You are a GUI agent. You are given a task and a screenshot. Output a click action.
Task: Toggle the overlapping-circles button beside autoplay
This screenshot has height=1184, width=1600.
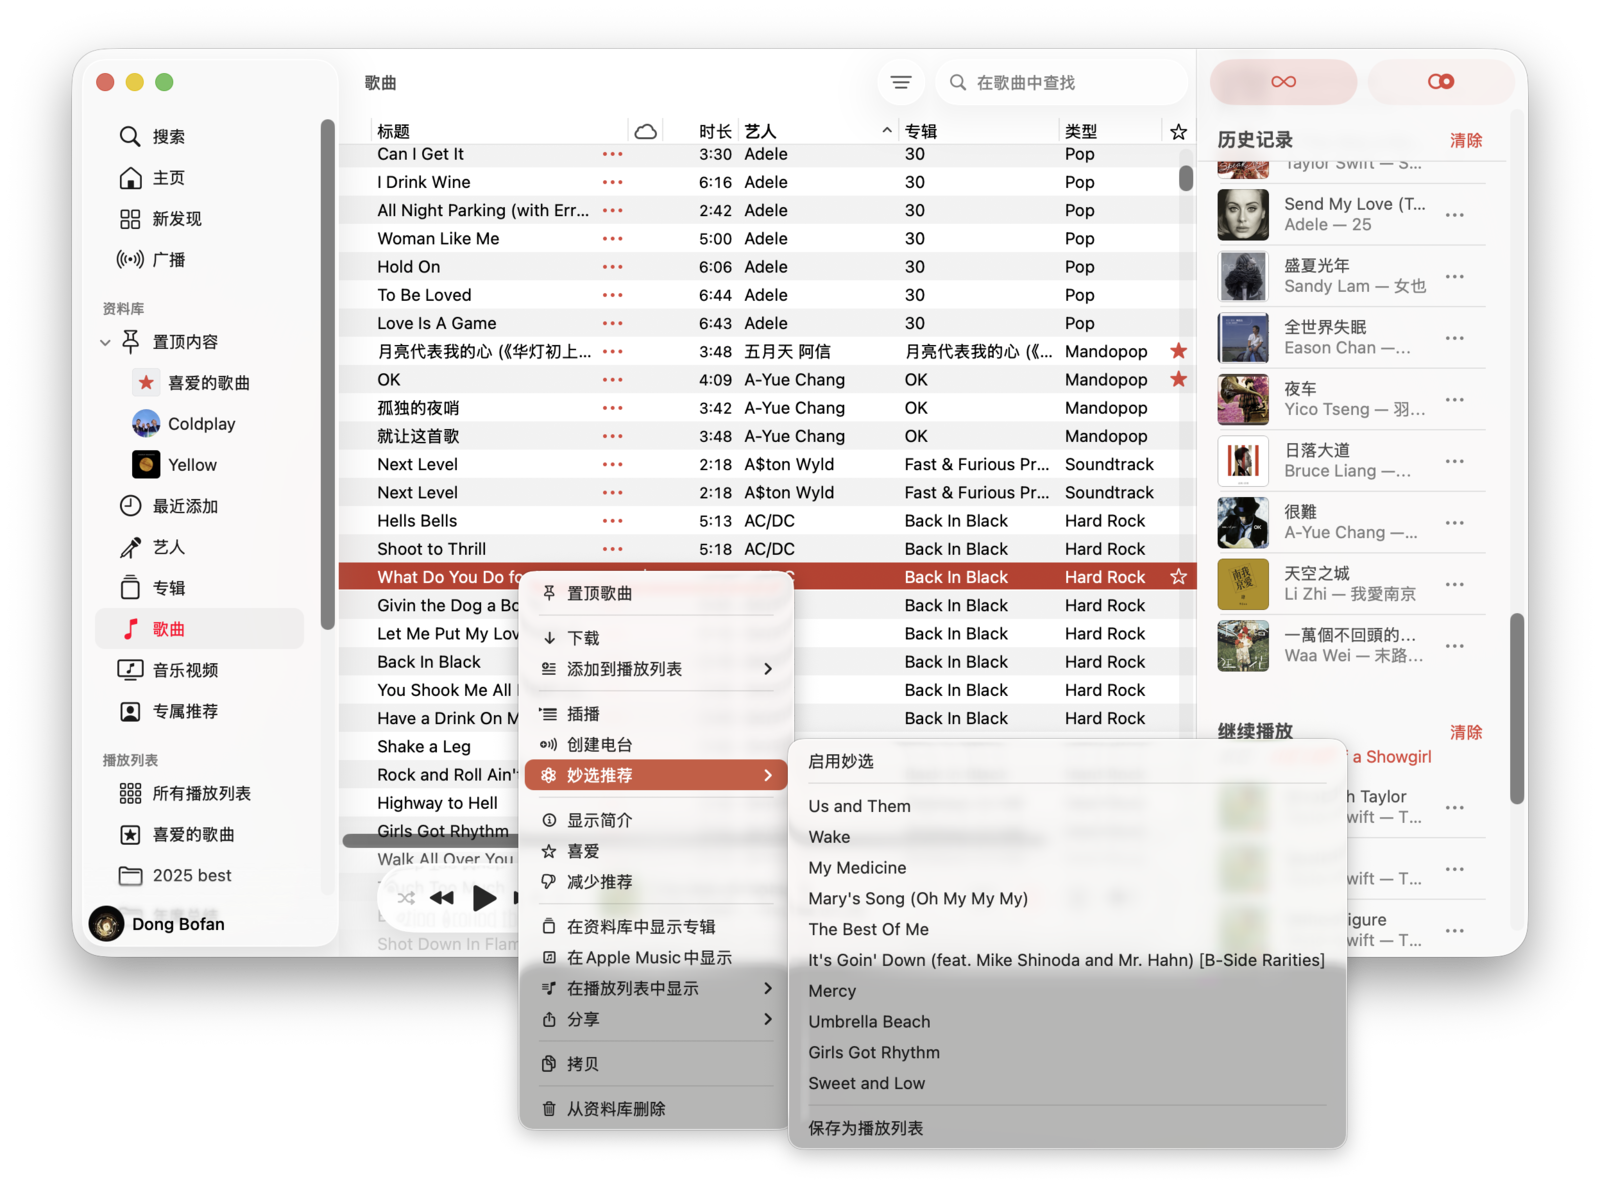click(1440, 81)
